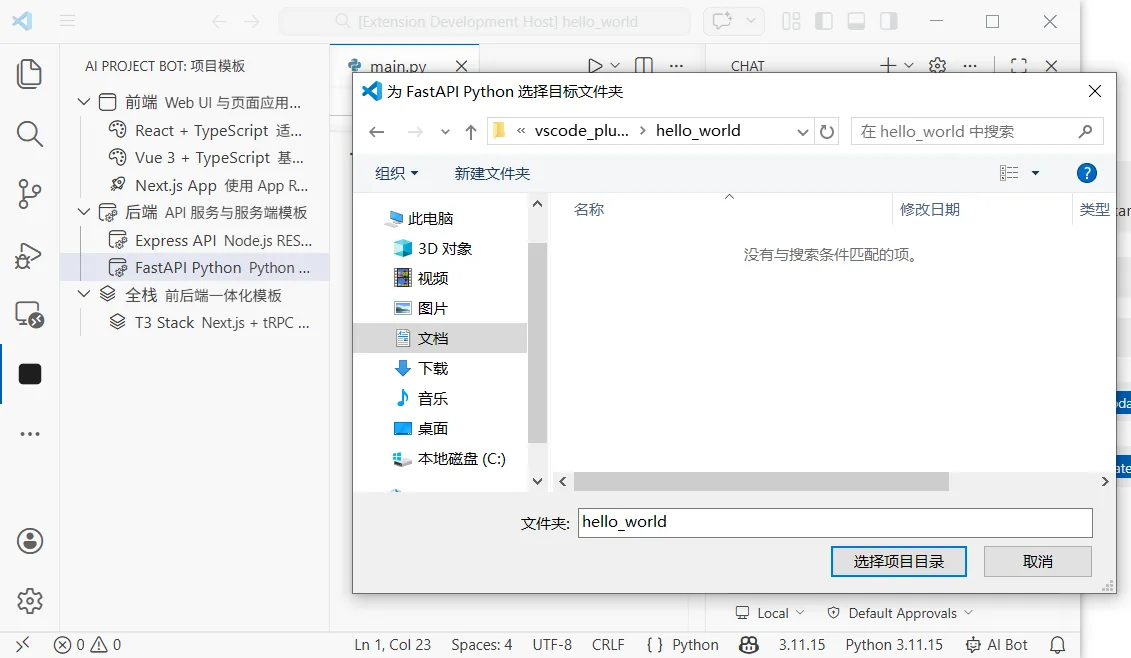Select Express API template
1131x658 pixels.
click(195, 240)
